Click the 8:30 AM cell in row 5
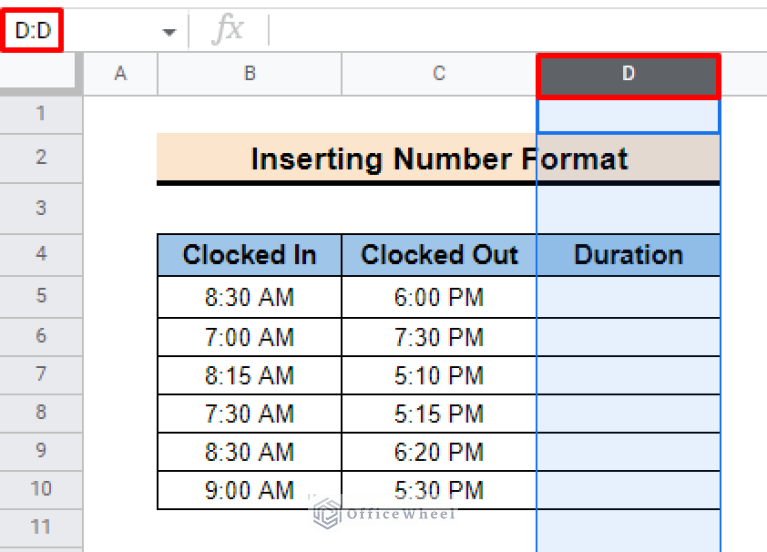Viewport: 767px width, 552px height. click(x=249, y=297)
